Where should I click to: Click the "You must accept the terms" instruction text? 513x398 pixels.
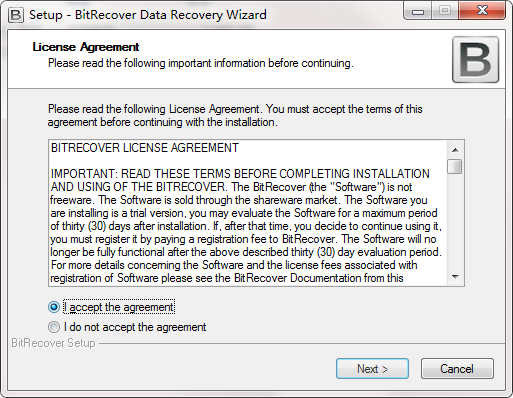tap(344, 109)
